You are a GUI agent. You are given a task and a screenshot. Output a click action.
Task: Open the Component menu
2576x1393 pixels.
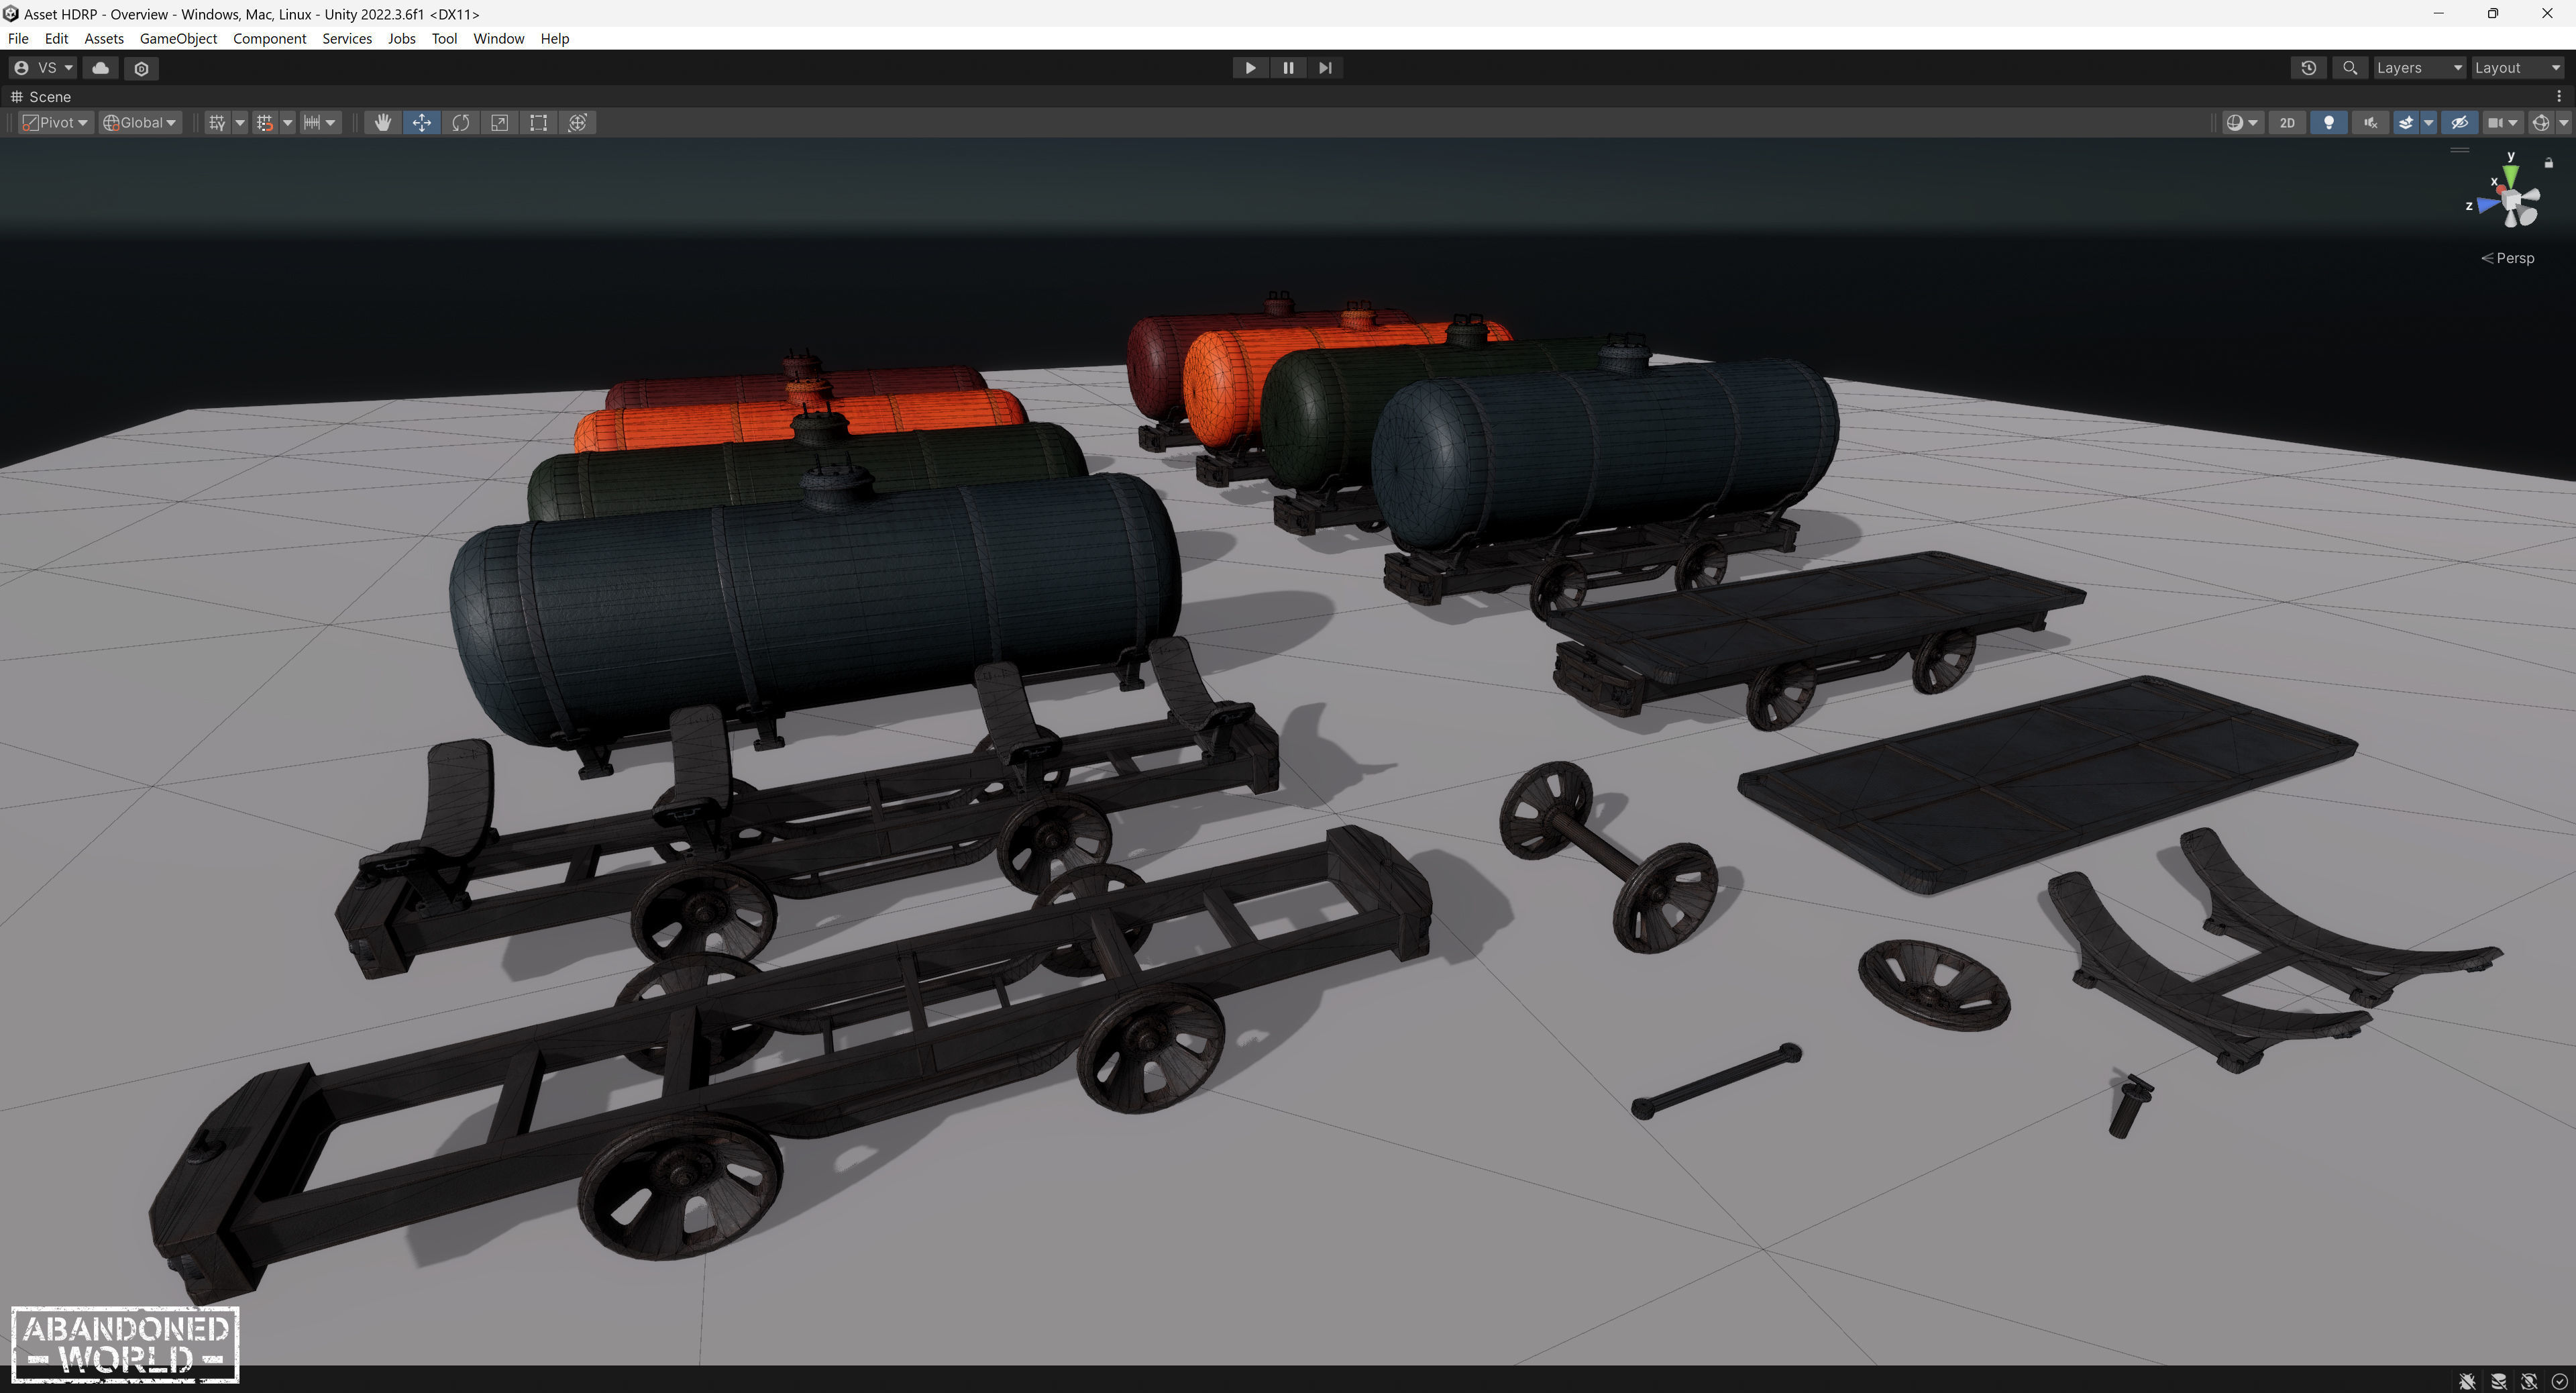[269, 38]
